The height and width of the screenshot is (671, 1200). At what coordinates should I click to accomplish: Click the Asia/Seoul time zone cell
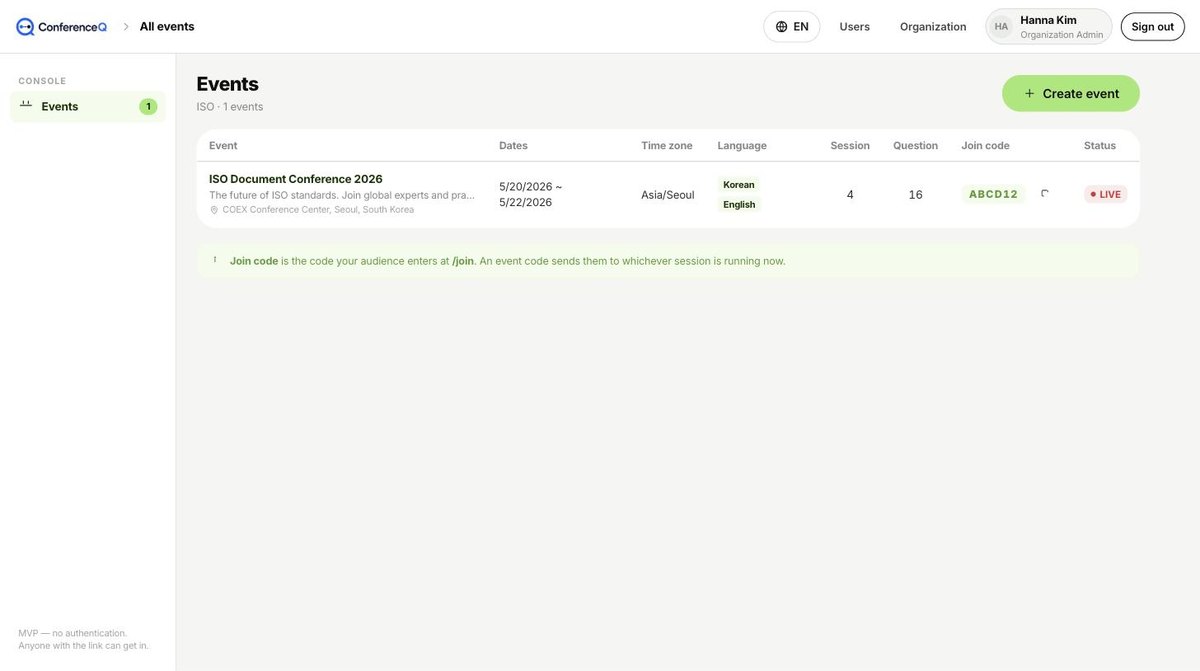pyautogui.click(x=668, y=195)
